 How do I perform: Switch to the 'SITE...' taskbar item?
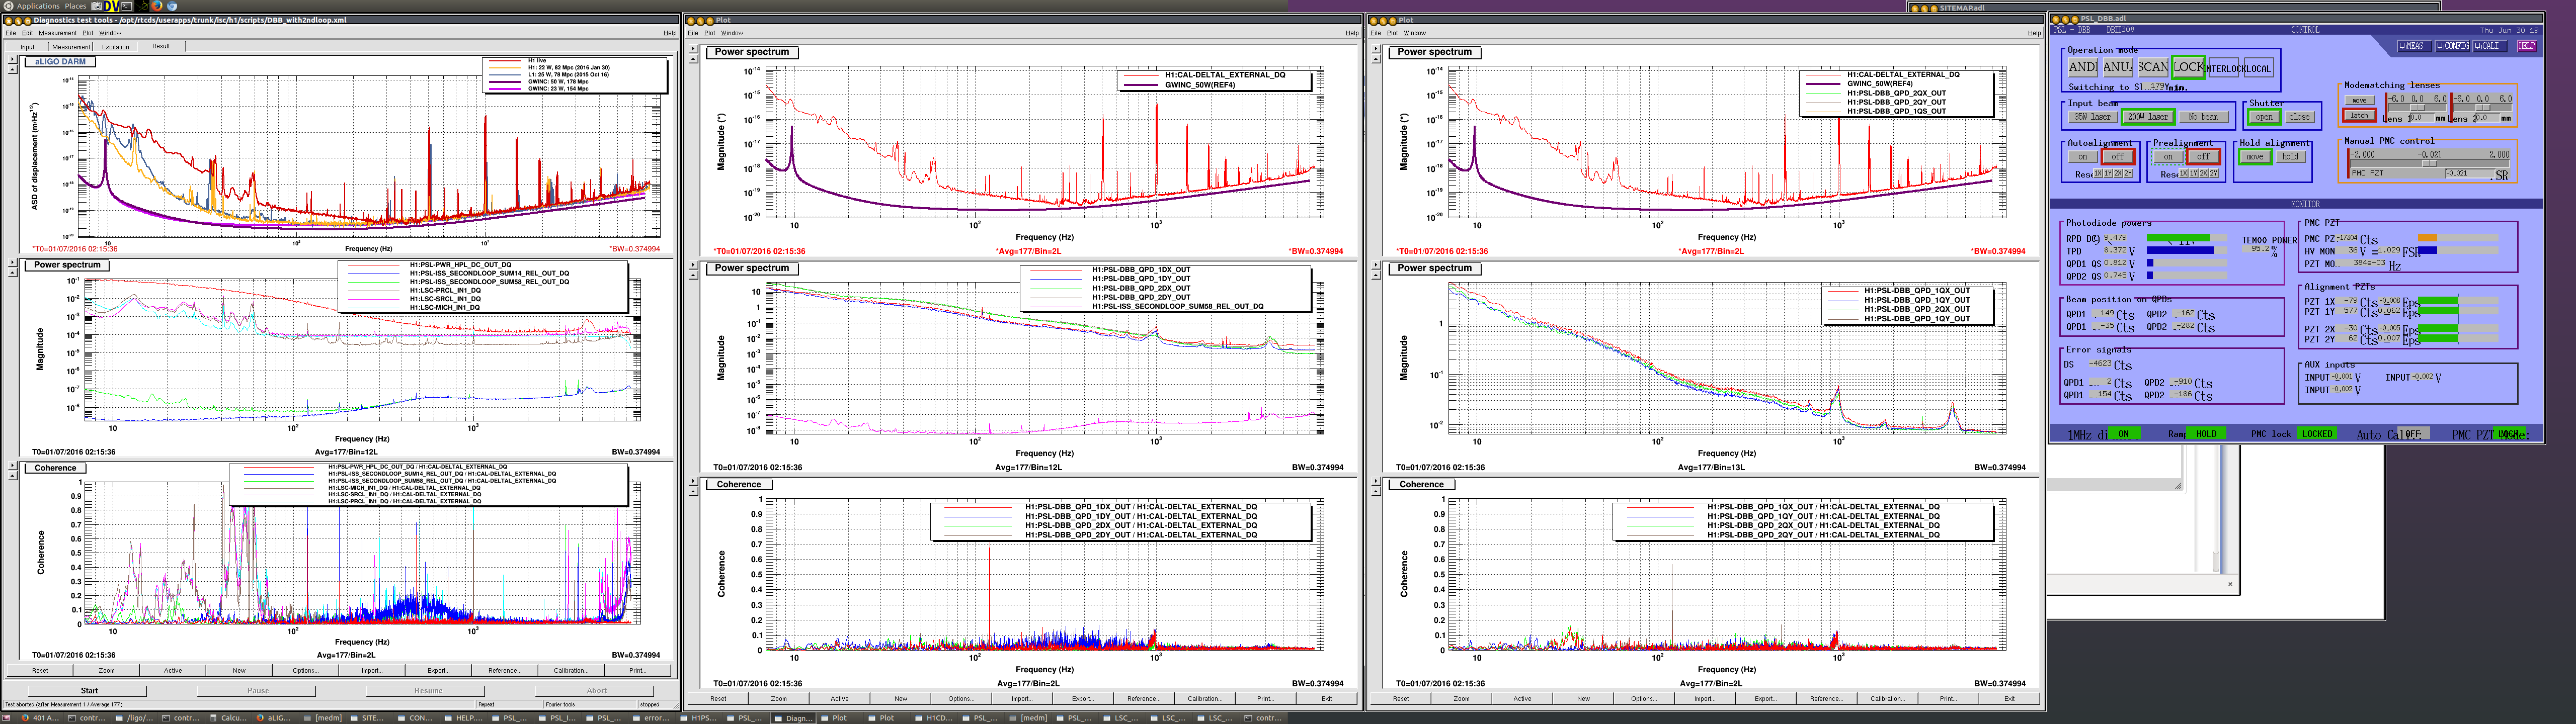(370, 717)
